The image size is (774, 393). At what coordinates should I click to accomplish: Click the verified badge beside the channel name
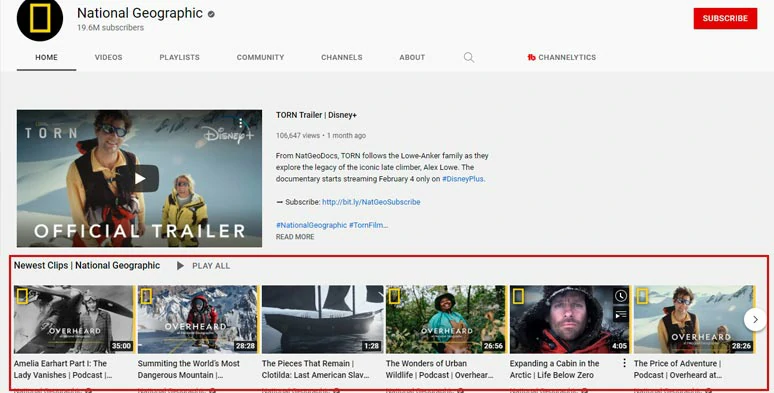pos(211,14)
